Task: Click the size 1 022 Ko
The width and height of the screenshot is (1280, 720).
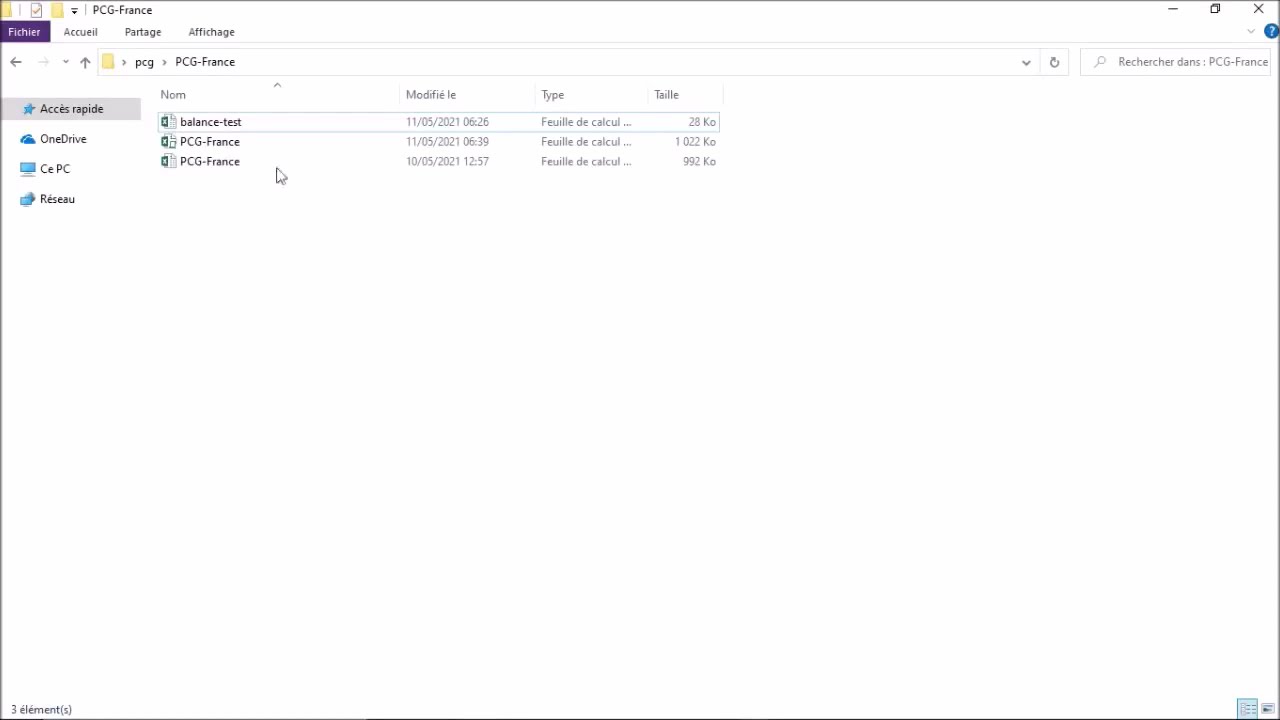Action: click(x=695, y=142)
